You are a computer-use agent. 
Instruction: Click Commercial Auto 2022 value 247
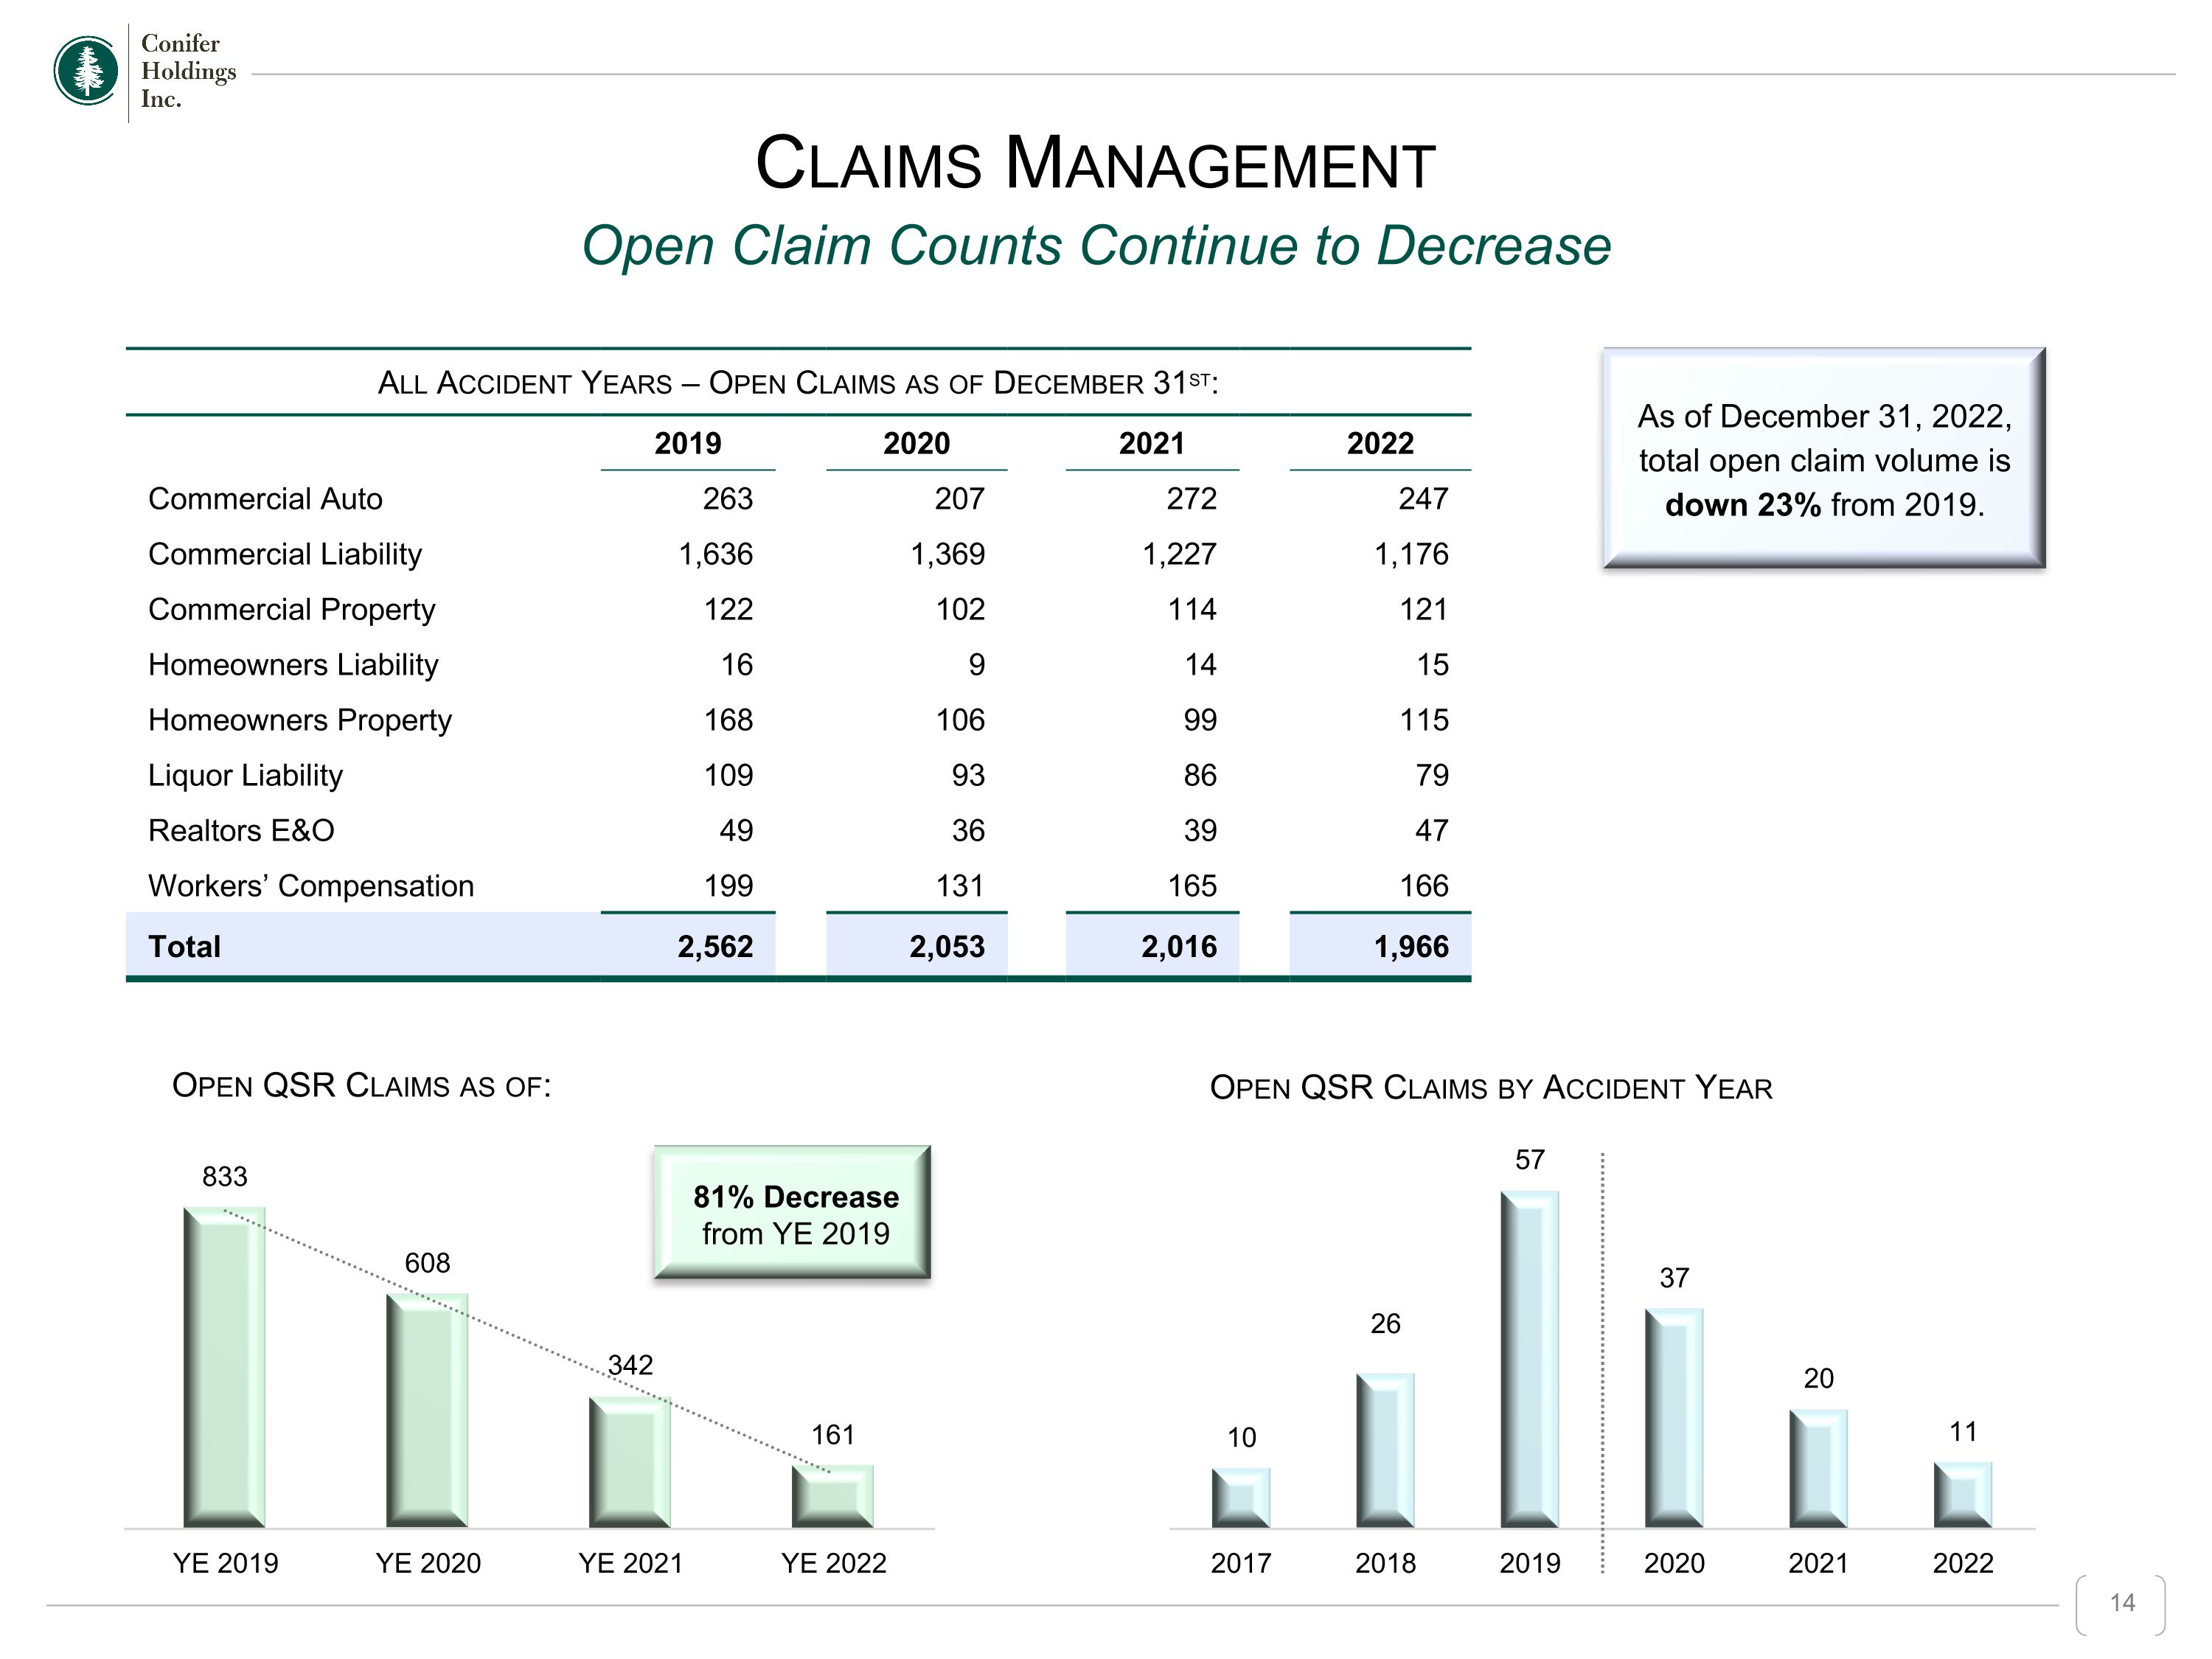pos(1423,499)
